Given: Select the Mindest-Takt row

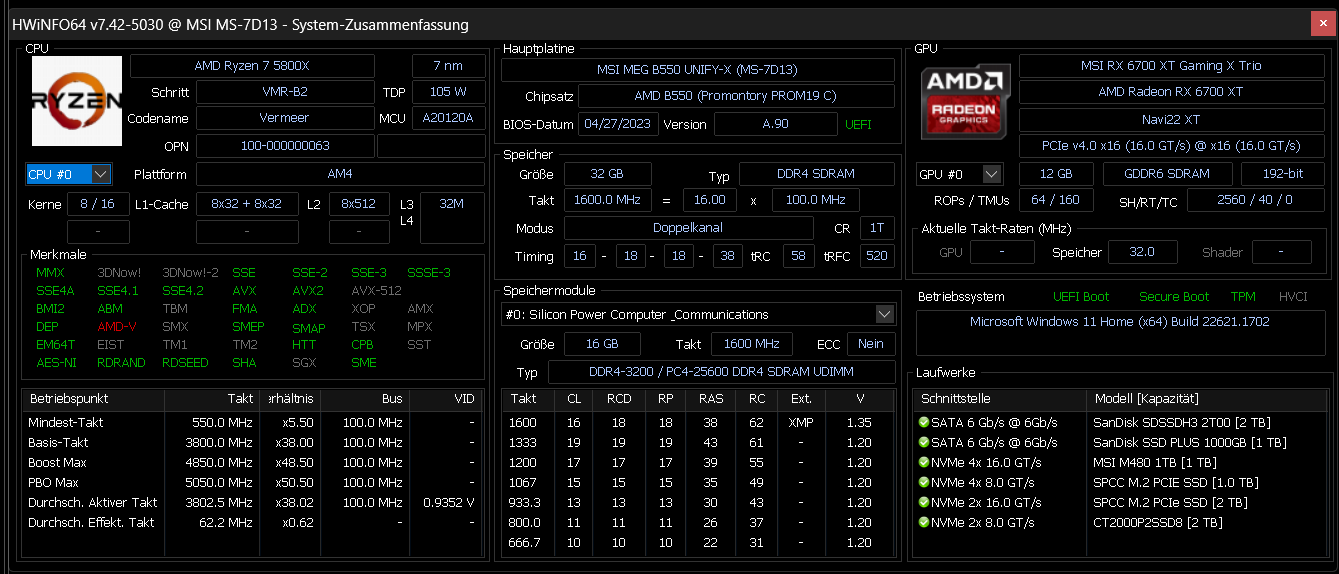Looking at the screenshot, I should point(253,422).
